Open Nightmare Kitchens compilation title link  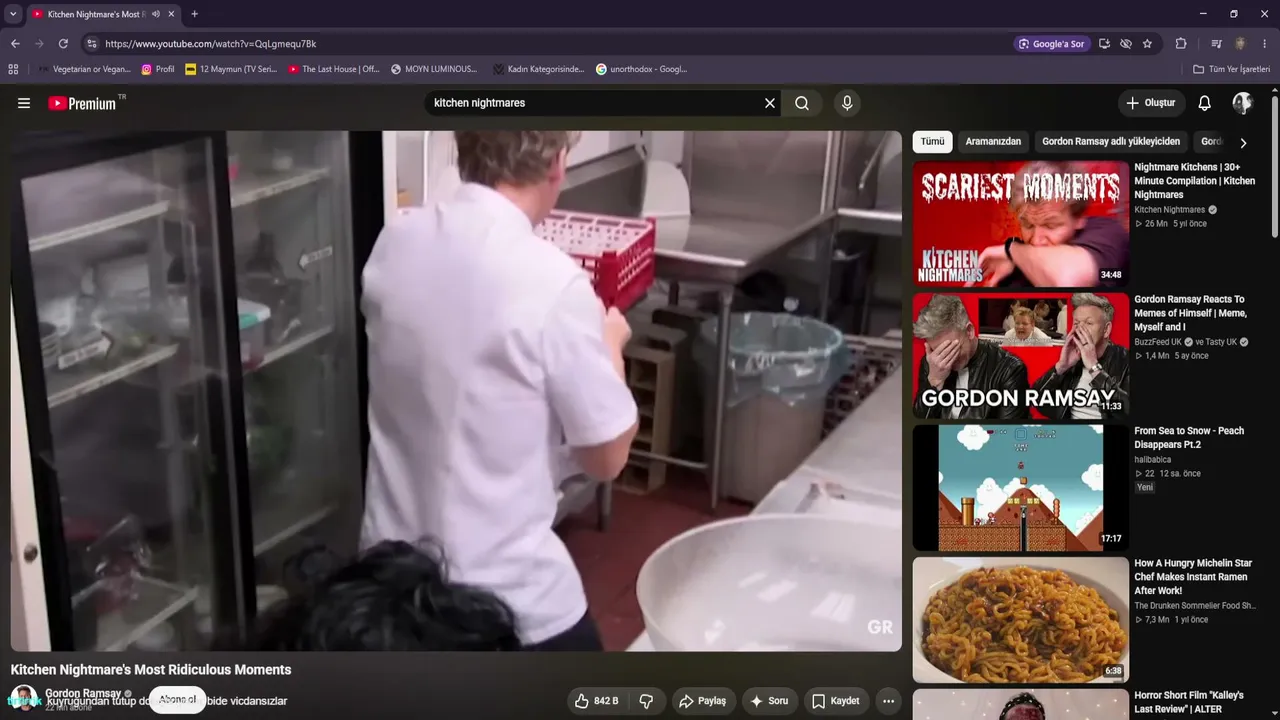[x=1194, y=181]
